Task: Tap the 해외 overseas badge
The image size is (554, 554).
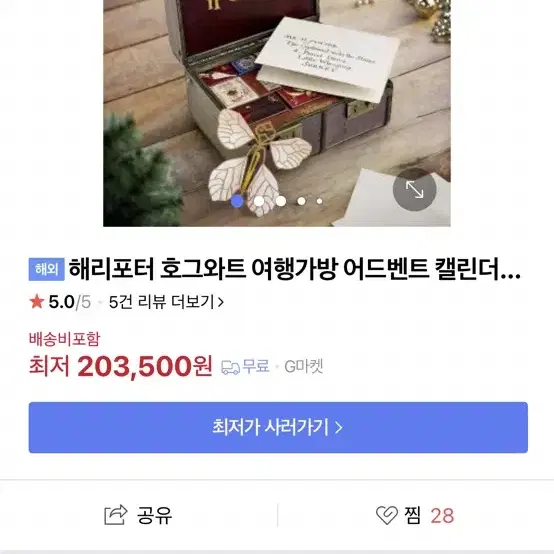Action: point(47,269)
